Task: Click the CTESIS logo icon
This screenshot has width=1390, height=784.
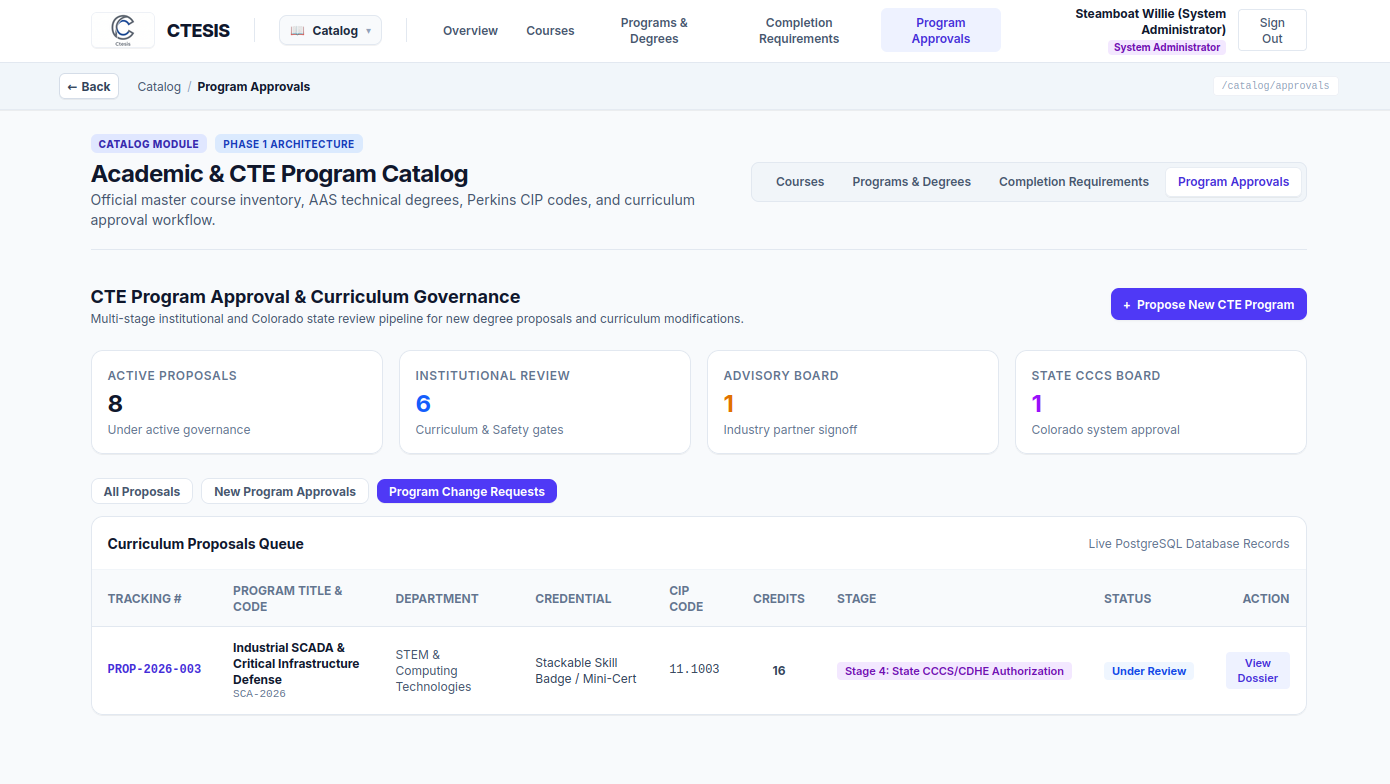Action: (123, 30)
